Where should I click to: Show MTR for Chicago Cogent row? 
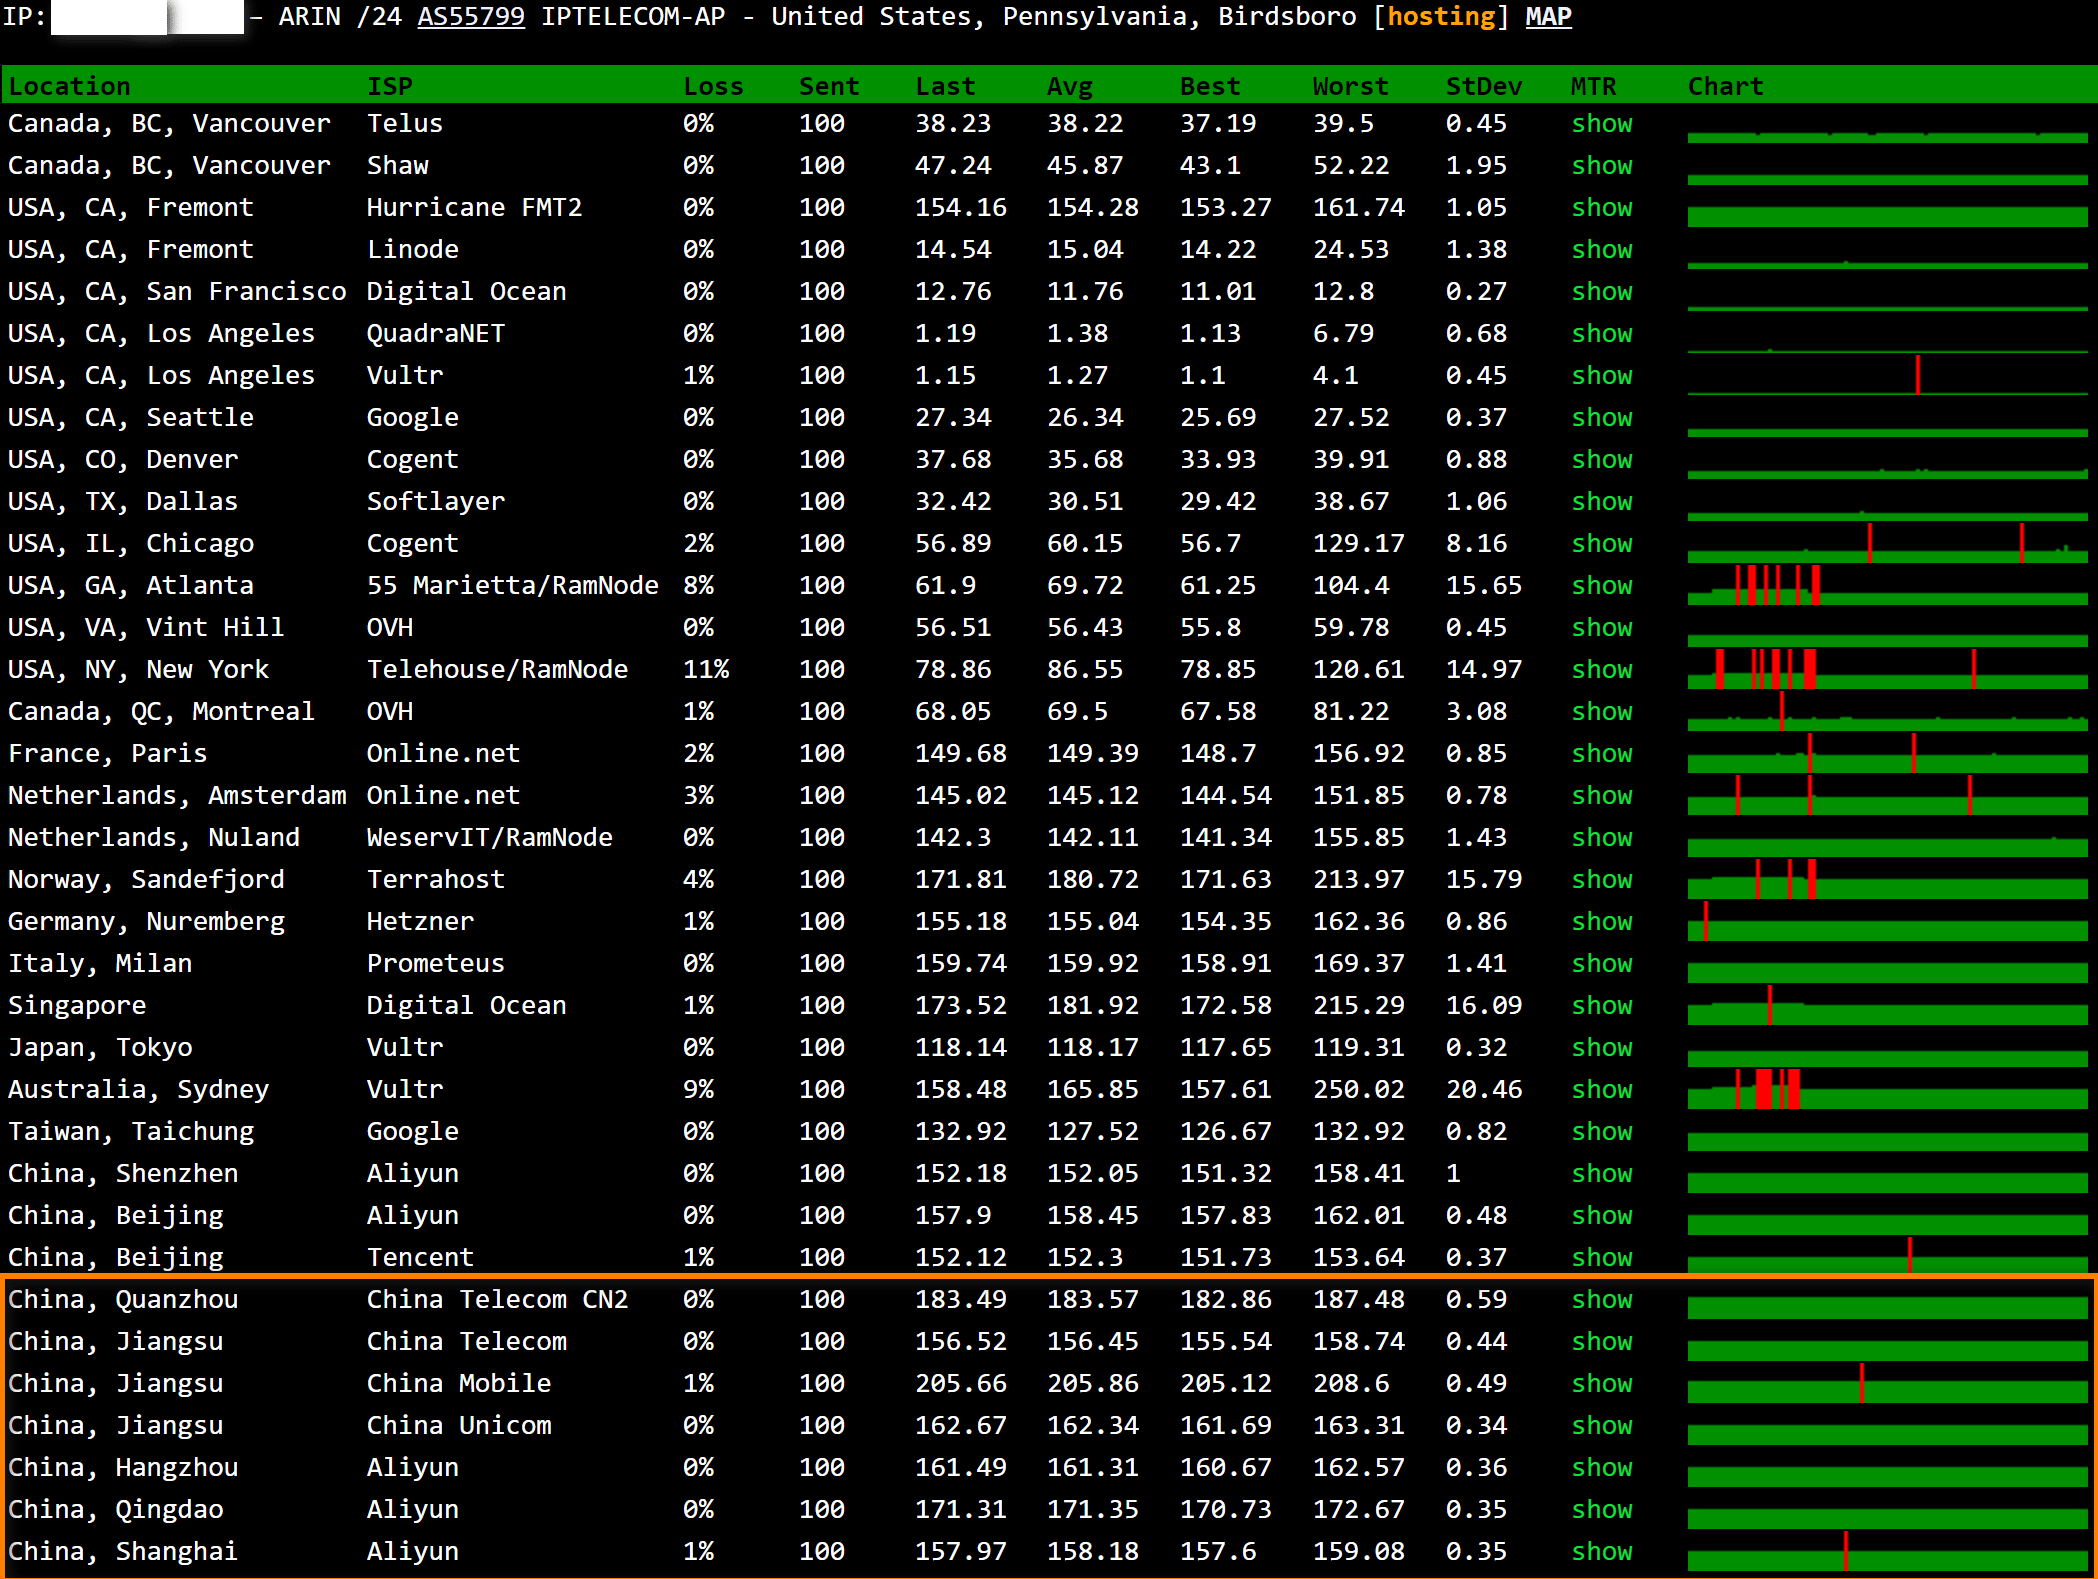[1601, 543]
